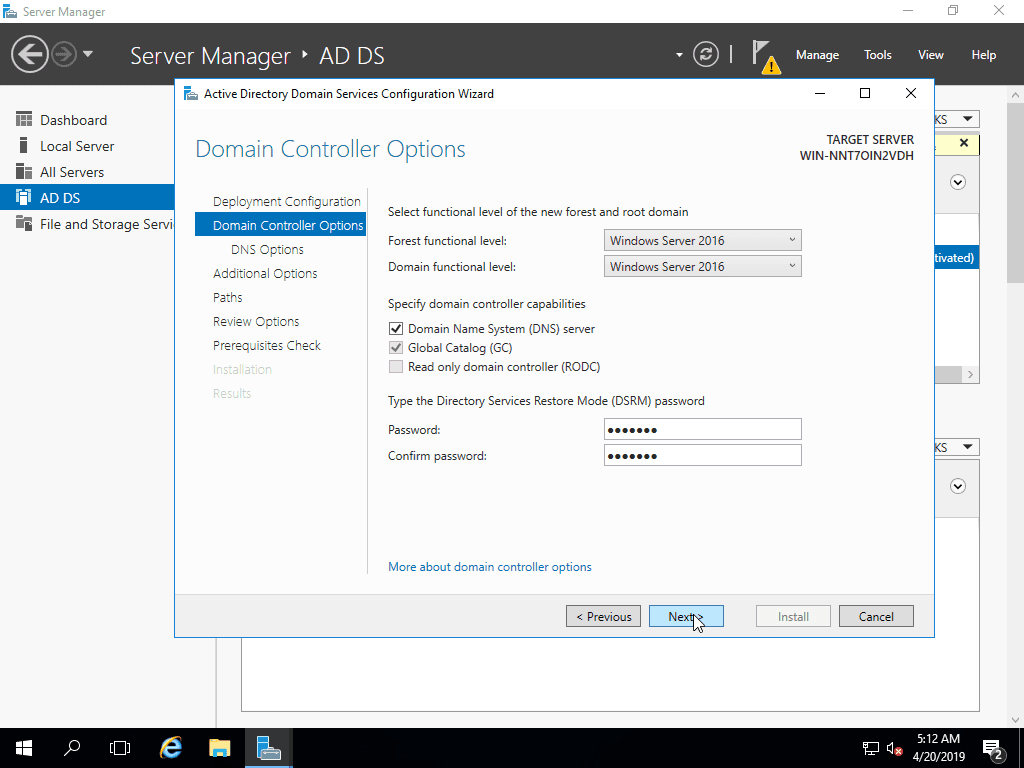Open the Tools menu

click(878, 55)
